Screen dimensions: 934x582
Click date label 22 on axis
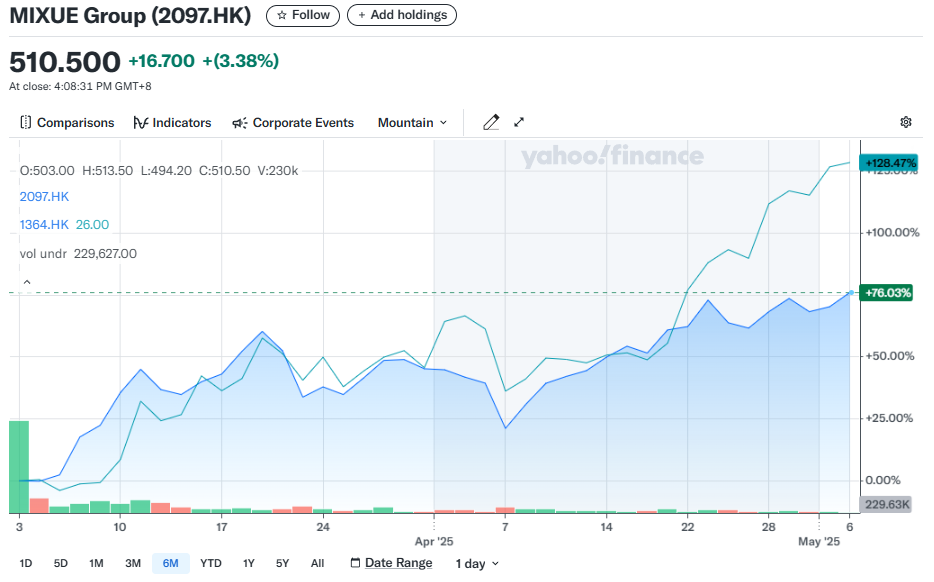(x=687, y=527)
